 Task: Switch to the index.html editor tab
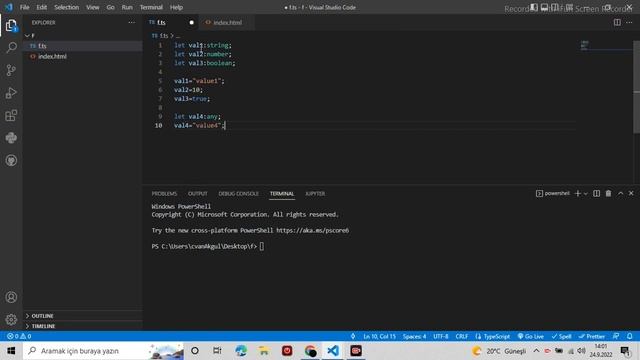coord(226,22)
